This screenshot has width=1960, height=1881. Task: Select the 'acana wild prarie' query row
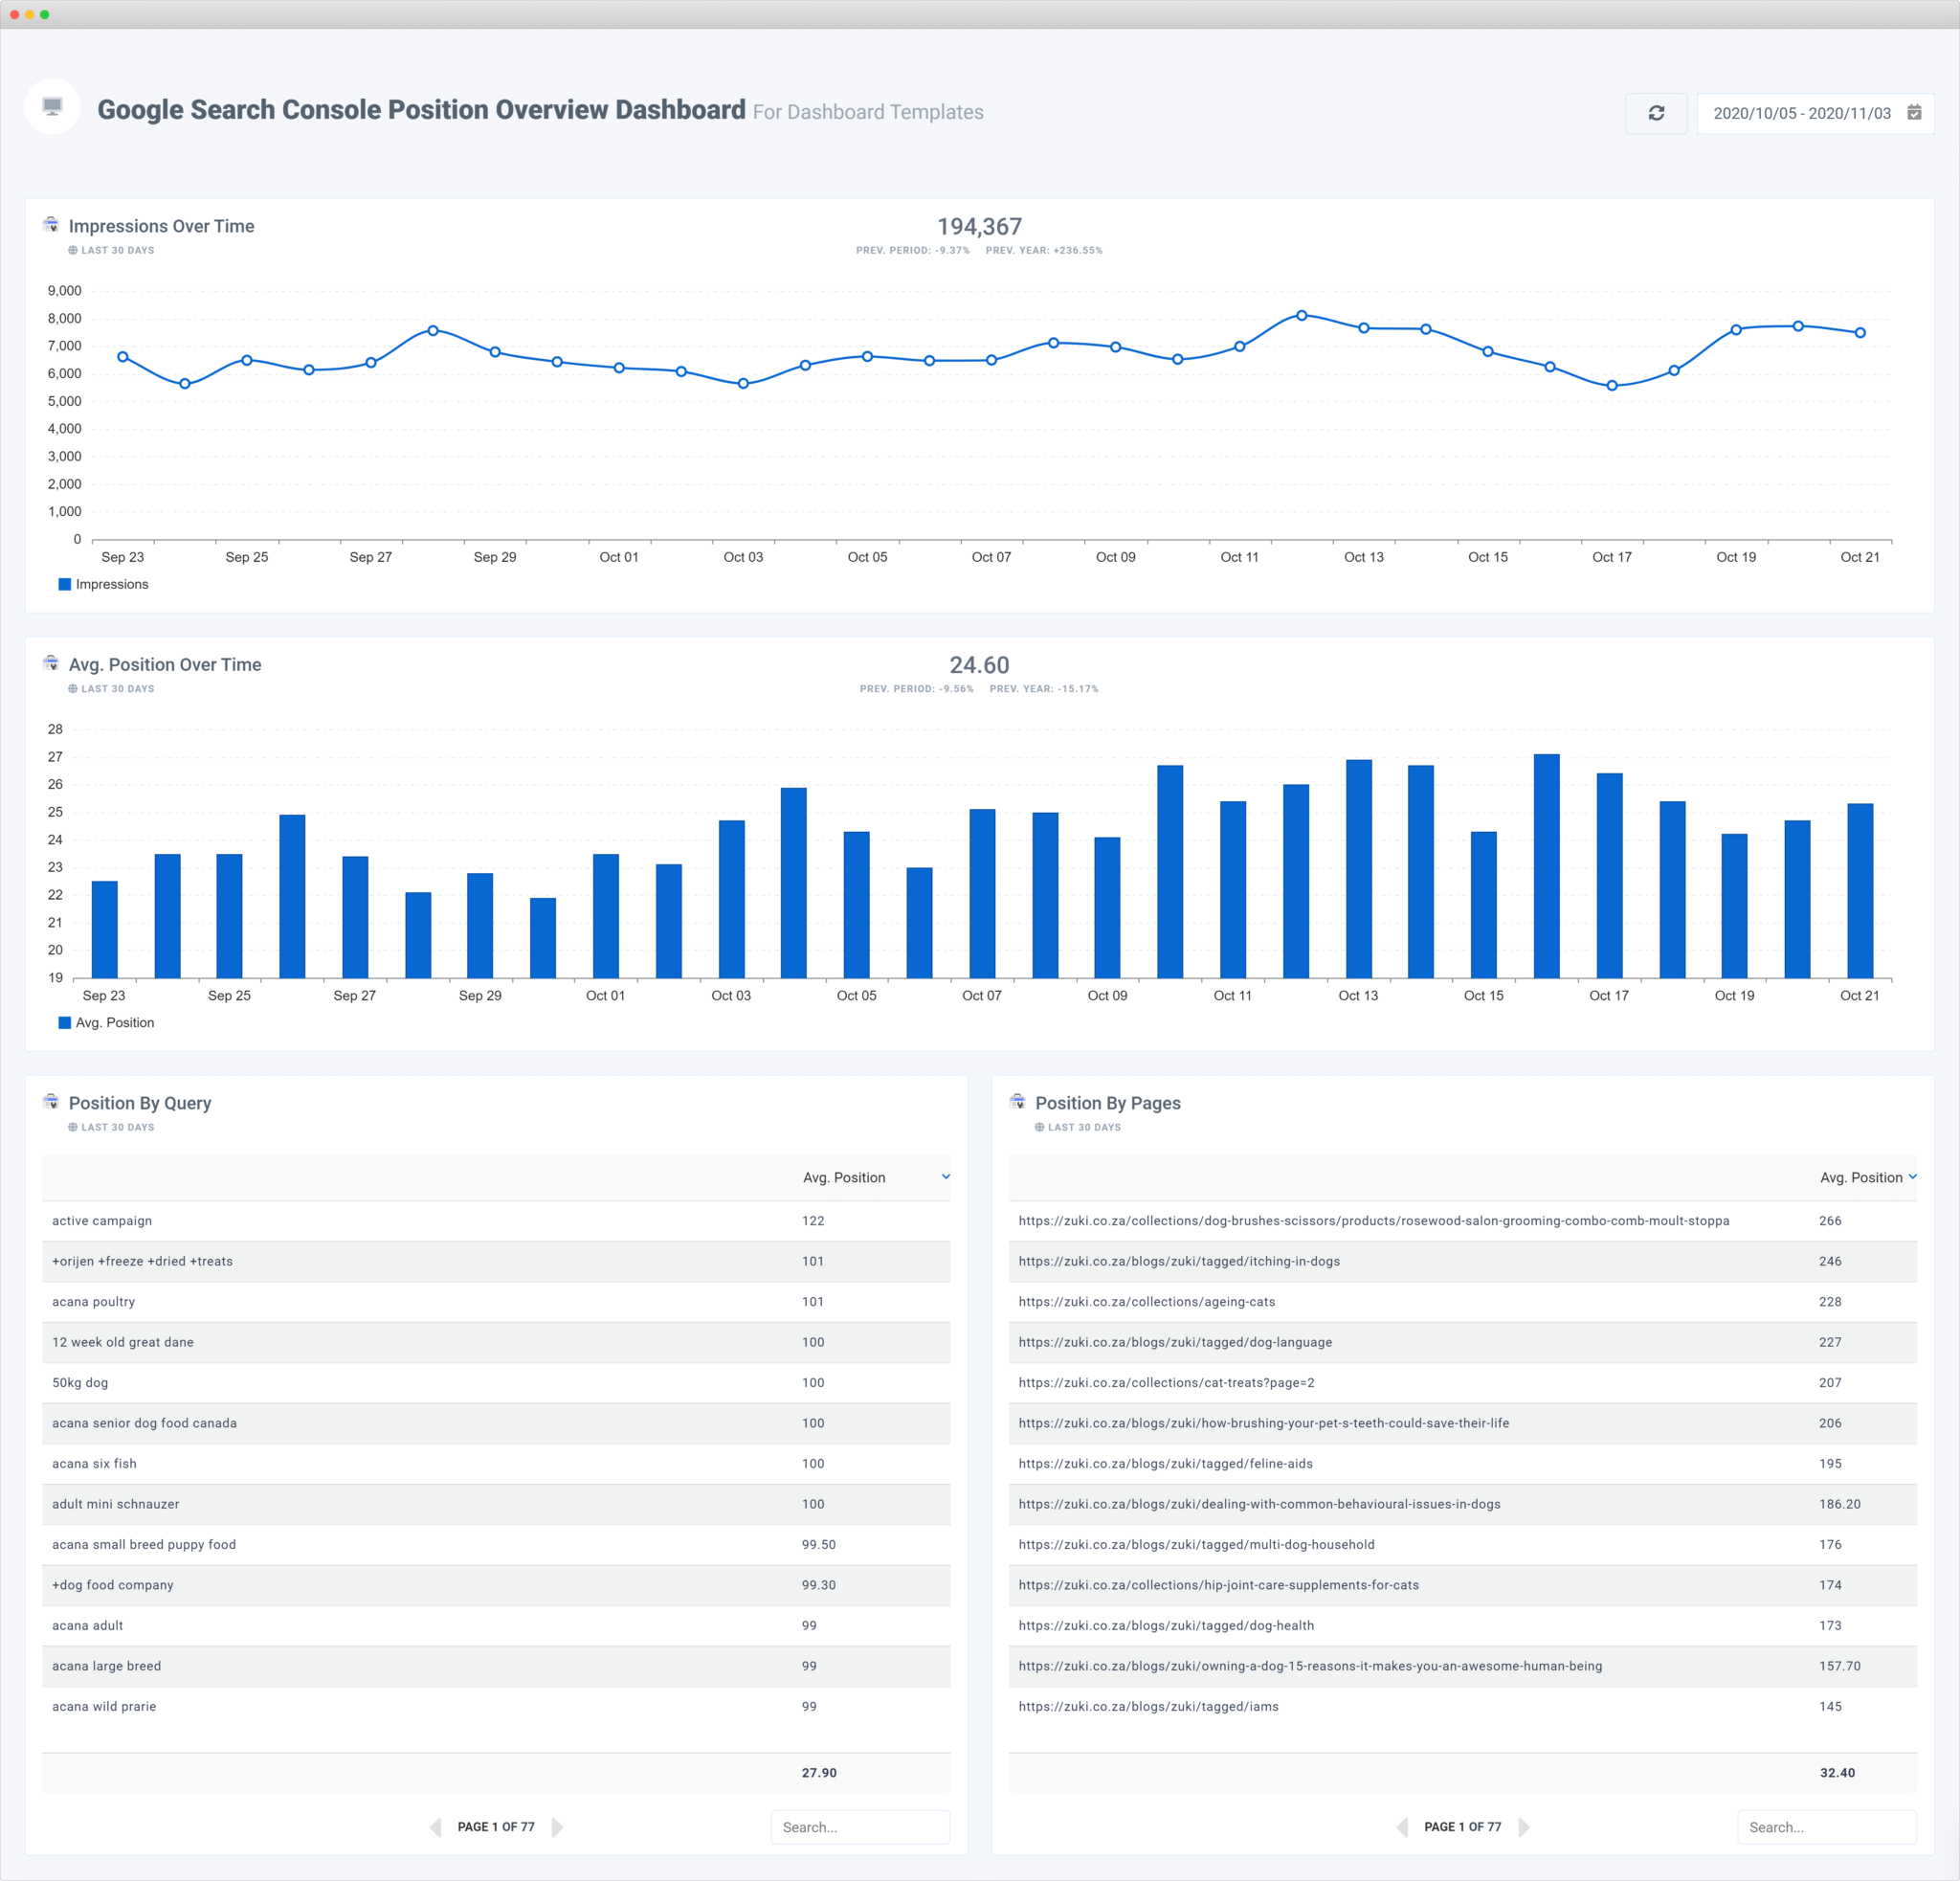(x=496, y=1707)
